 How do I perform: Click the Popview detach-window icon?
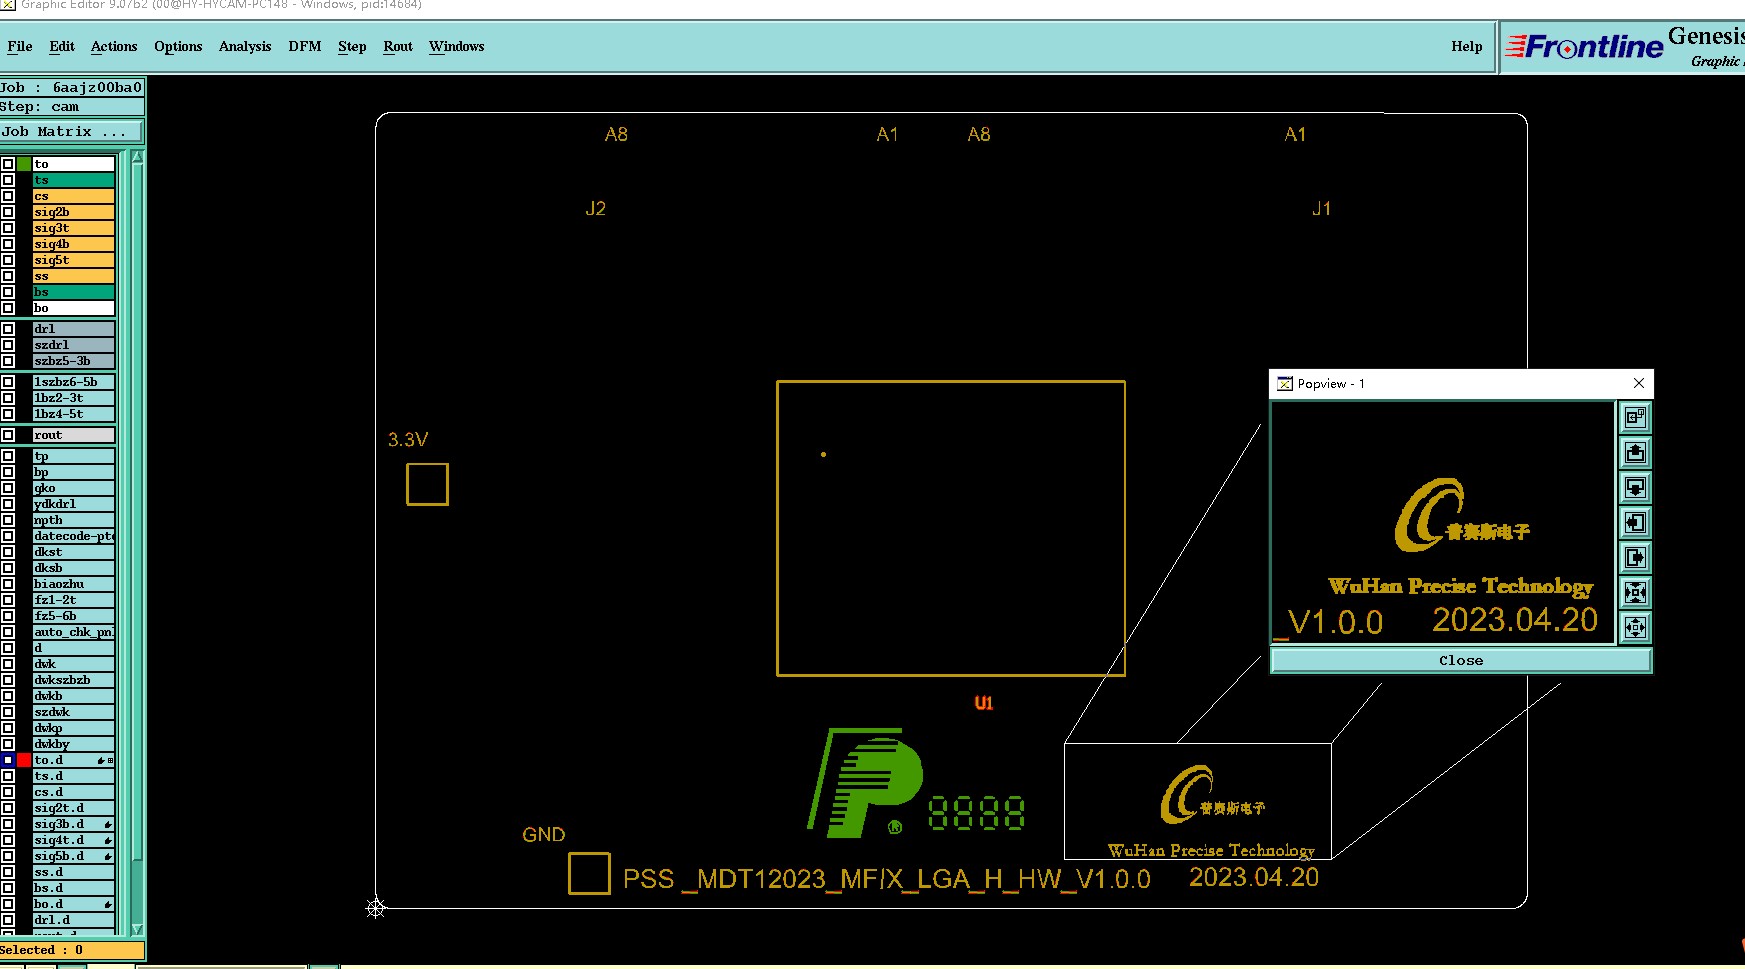pos(1635,417)
